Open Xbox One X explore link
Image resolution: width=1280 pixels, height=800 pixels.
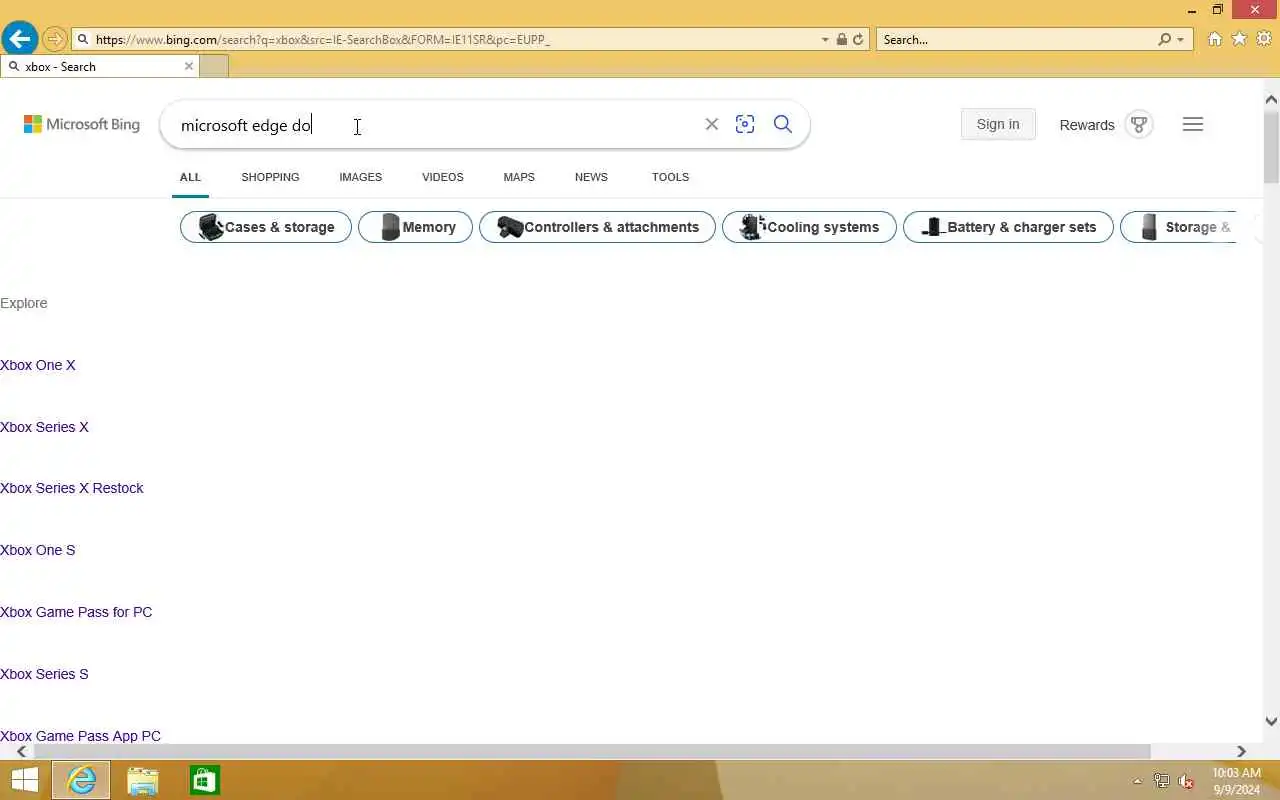coord(38,365)
